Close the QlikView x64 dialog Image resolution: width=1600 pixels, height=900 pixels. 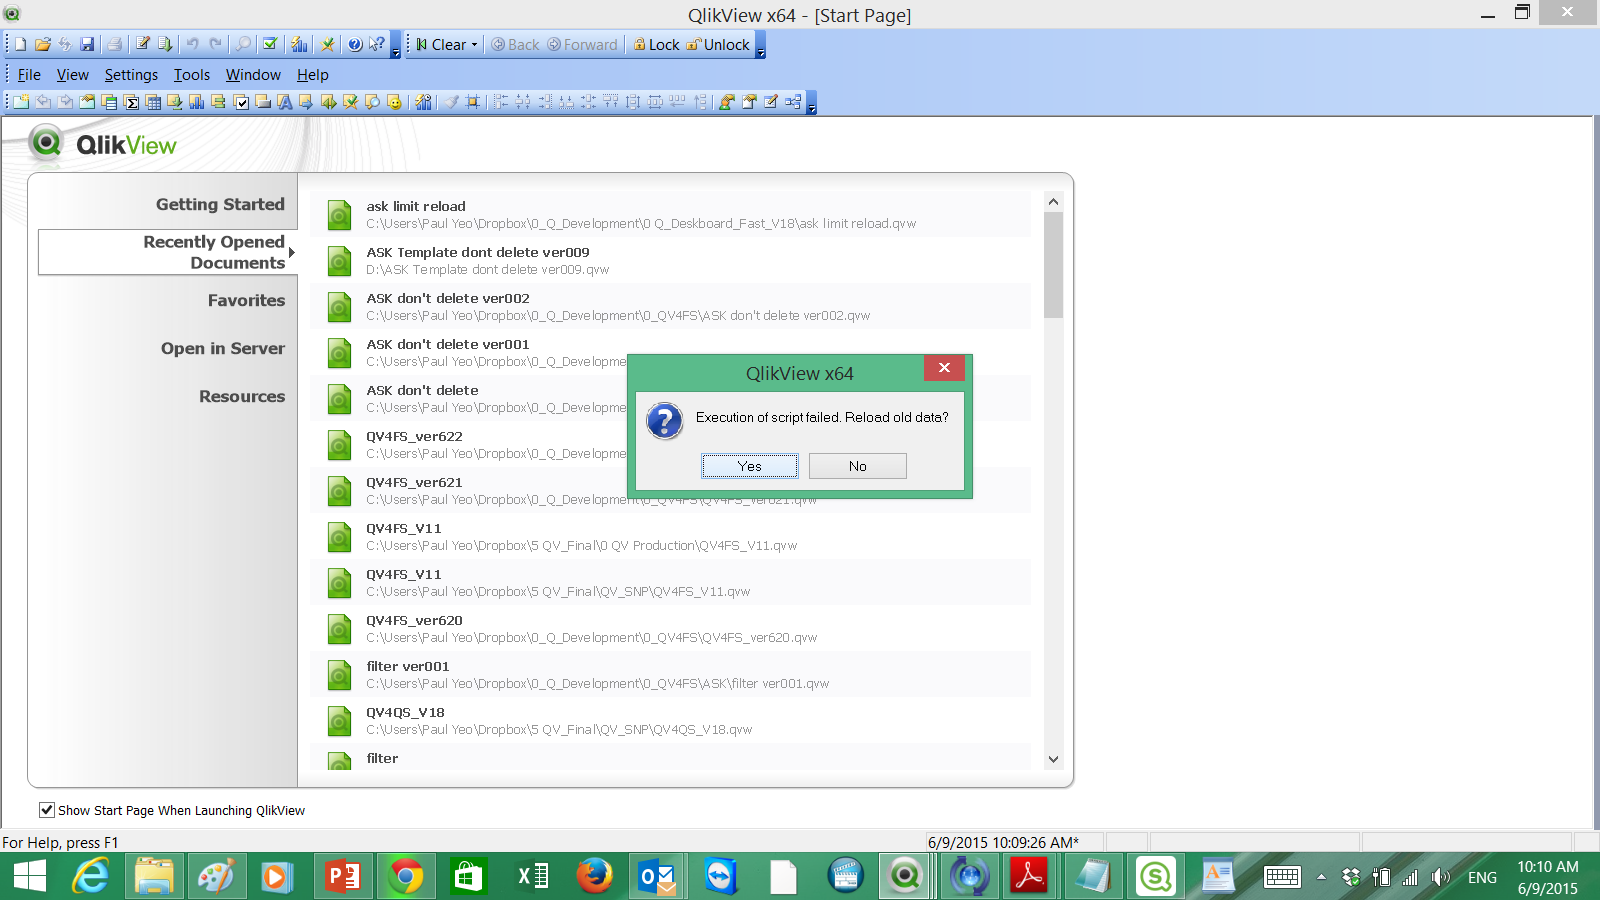(944, 368)
